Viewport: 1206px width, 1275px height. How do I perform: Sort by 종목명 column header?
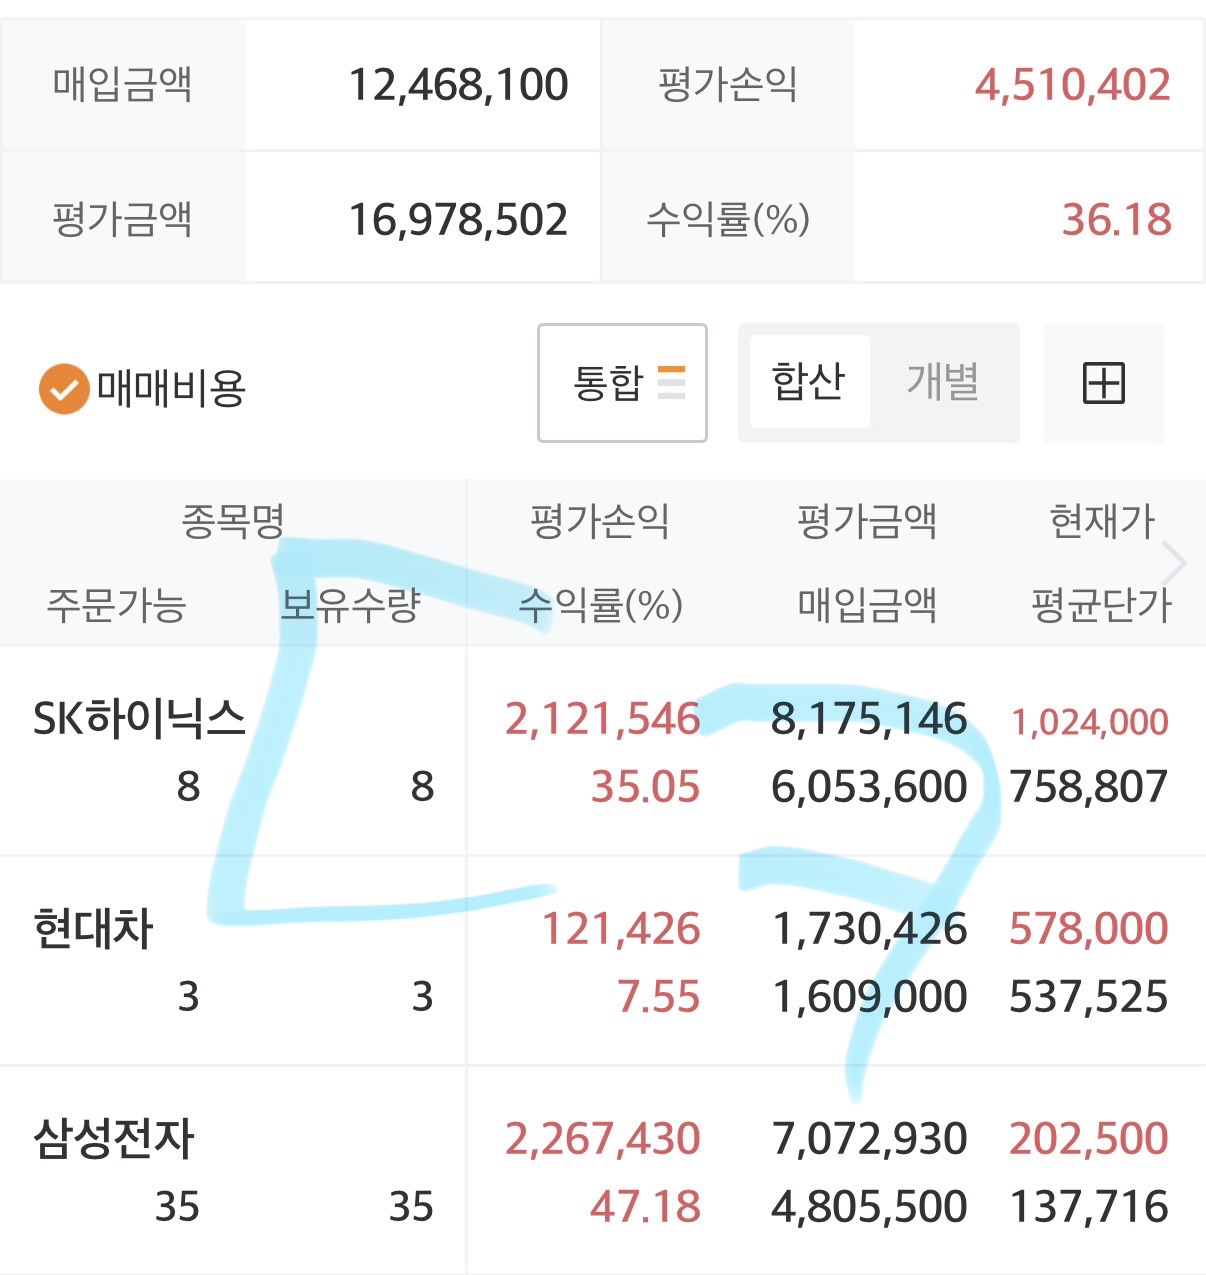(233, 521)
